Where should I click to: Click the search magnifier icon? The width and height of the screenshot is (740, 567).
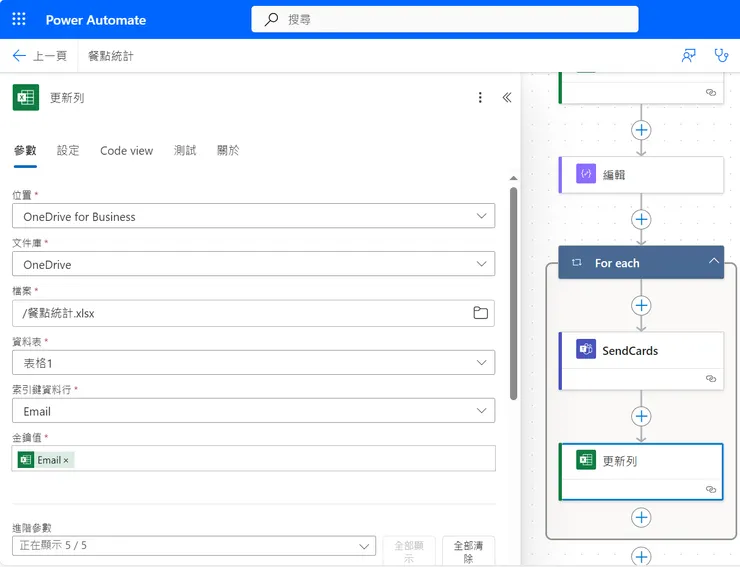click(271, 19)
